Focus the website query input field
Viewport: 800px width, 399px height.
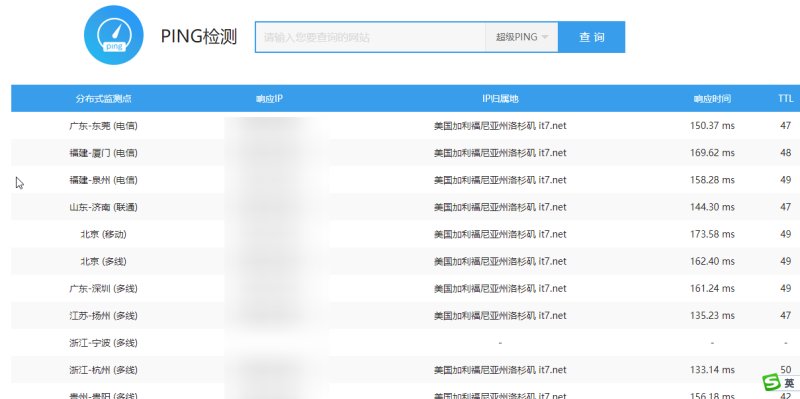click(370, 37)
